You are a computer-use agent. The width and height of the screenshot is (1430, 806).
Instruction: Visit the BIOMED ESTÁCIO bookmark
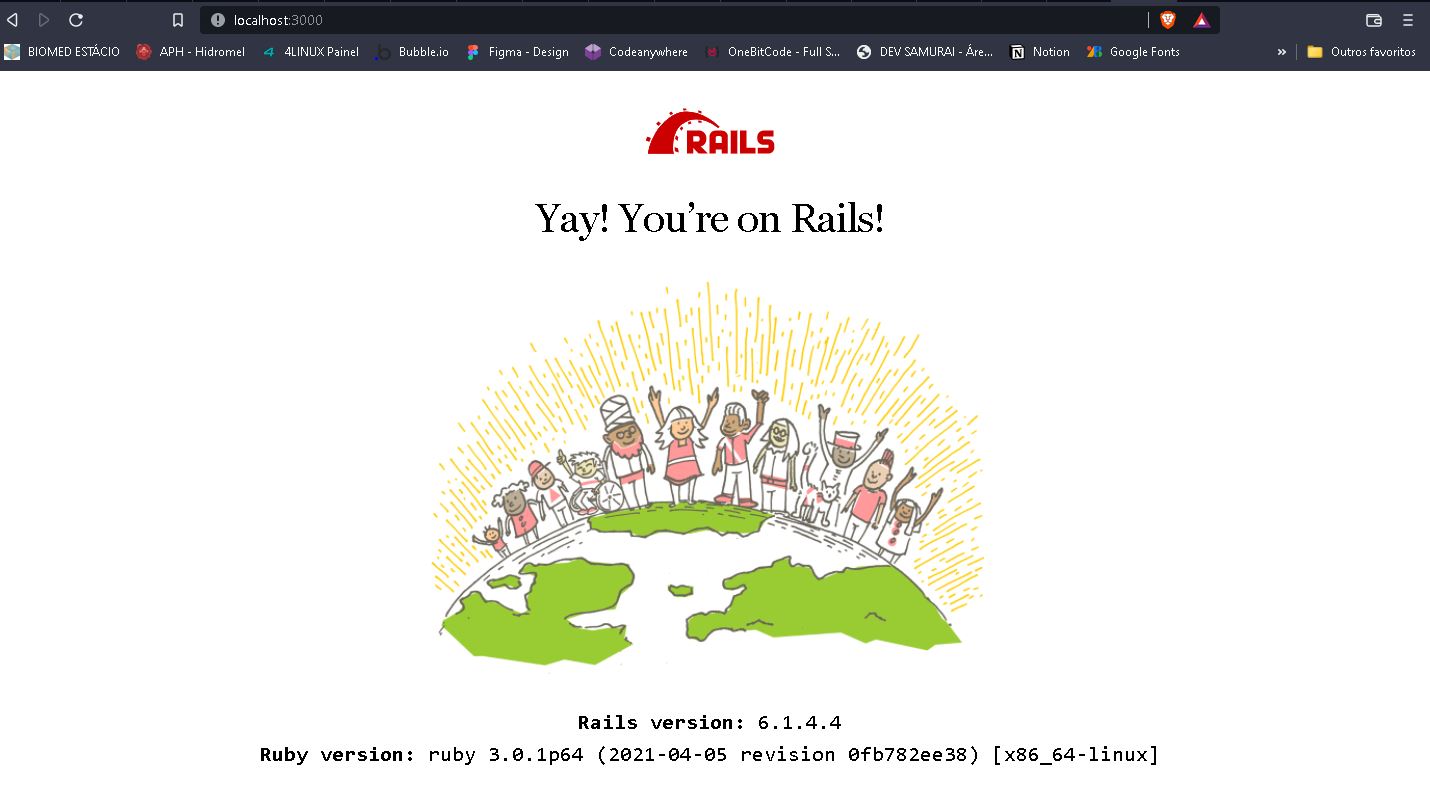pyautogui.click(x=63, y=52)
